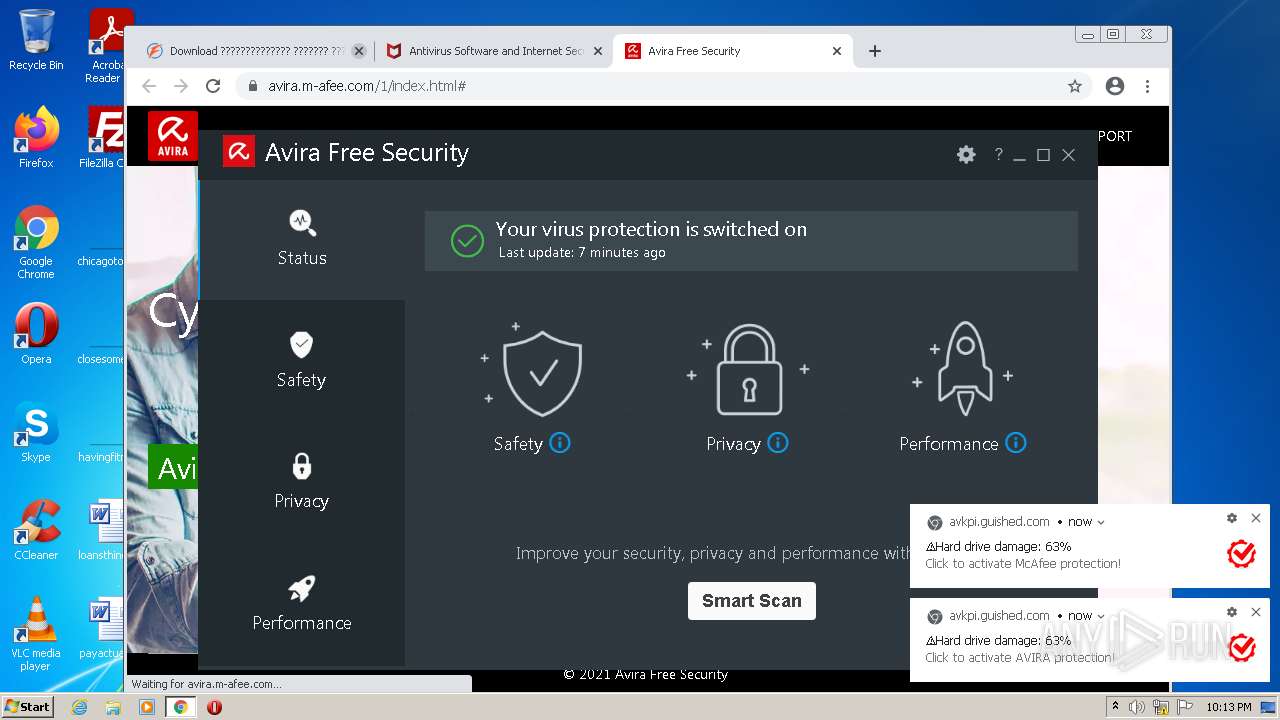Click the taskbar clock
Image resolution: width=1280 pixels, height=720 pixels.
point(1229,707)
